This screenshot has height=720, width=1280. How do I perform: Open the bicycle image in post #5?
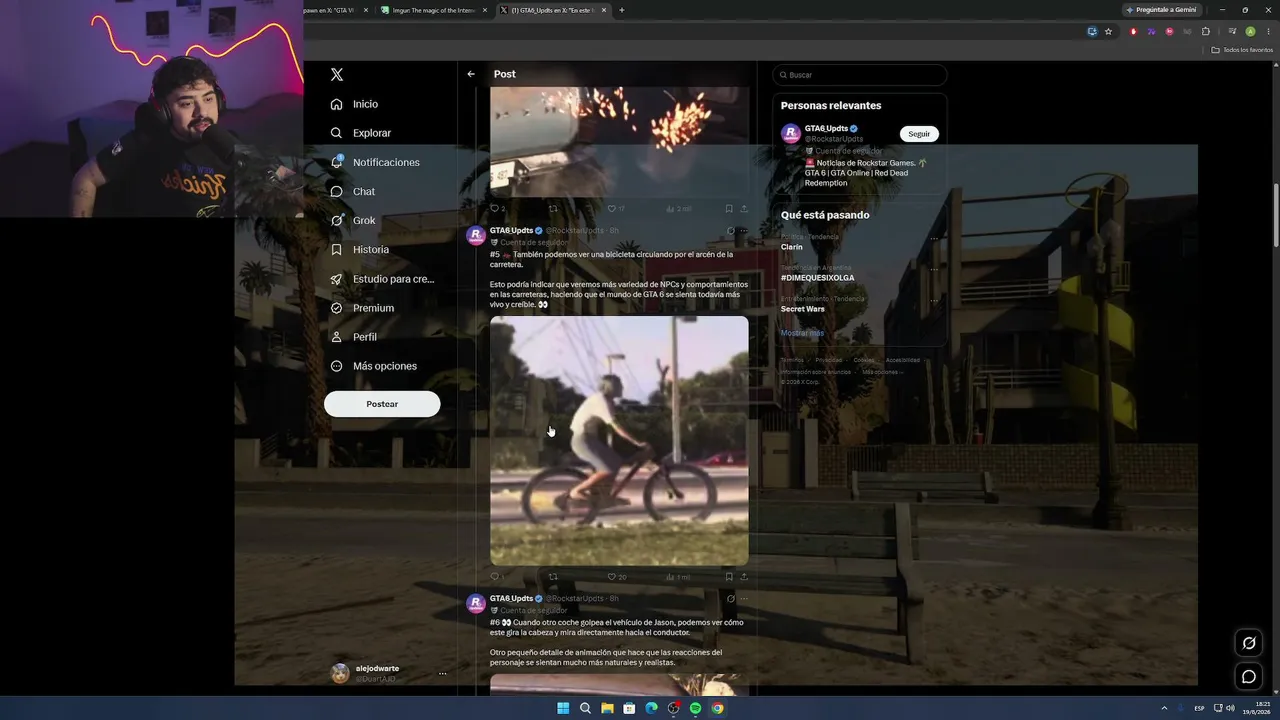619,441
